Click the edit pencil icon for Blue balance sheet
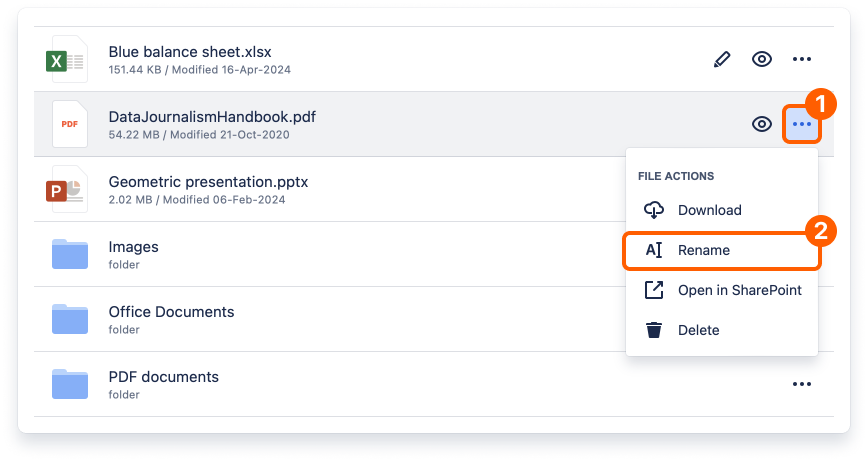Screen dimensions: 868x461 tap(722, 59)
